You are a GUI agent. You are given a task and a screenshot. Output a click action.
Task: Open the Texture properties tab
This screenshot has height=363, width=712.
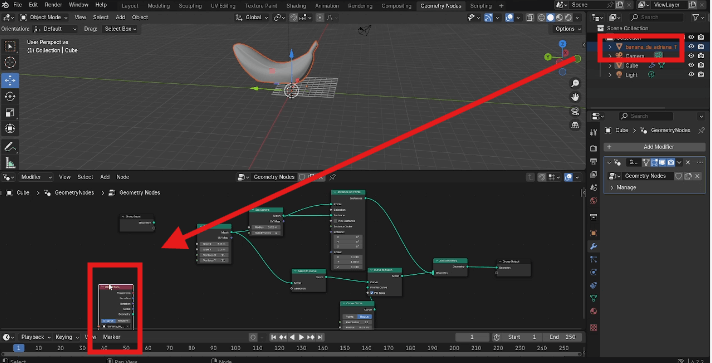click(593, 327)
